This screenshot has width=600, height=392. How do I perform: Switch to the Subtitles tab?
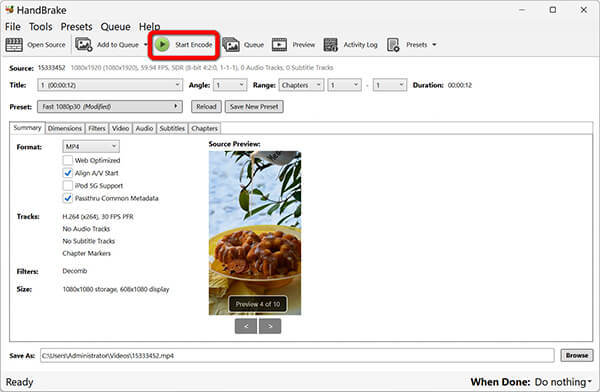(172, 128)
